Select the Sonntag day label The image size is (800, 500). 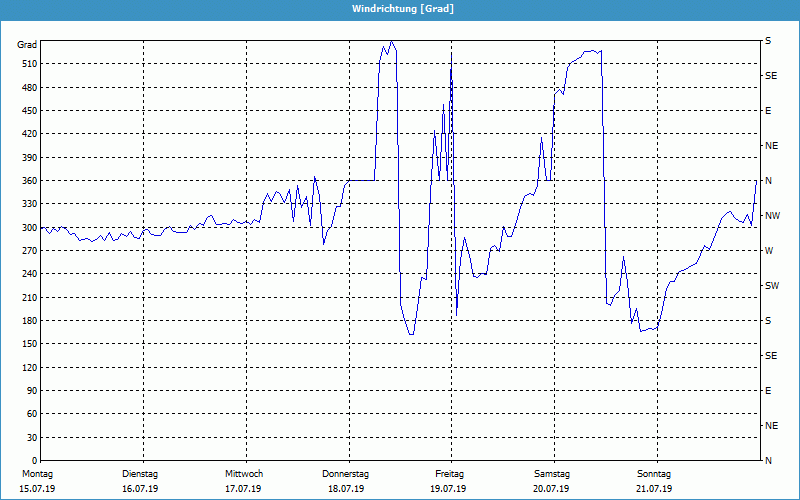point(654,474)
